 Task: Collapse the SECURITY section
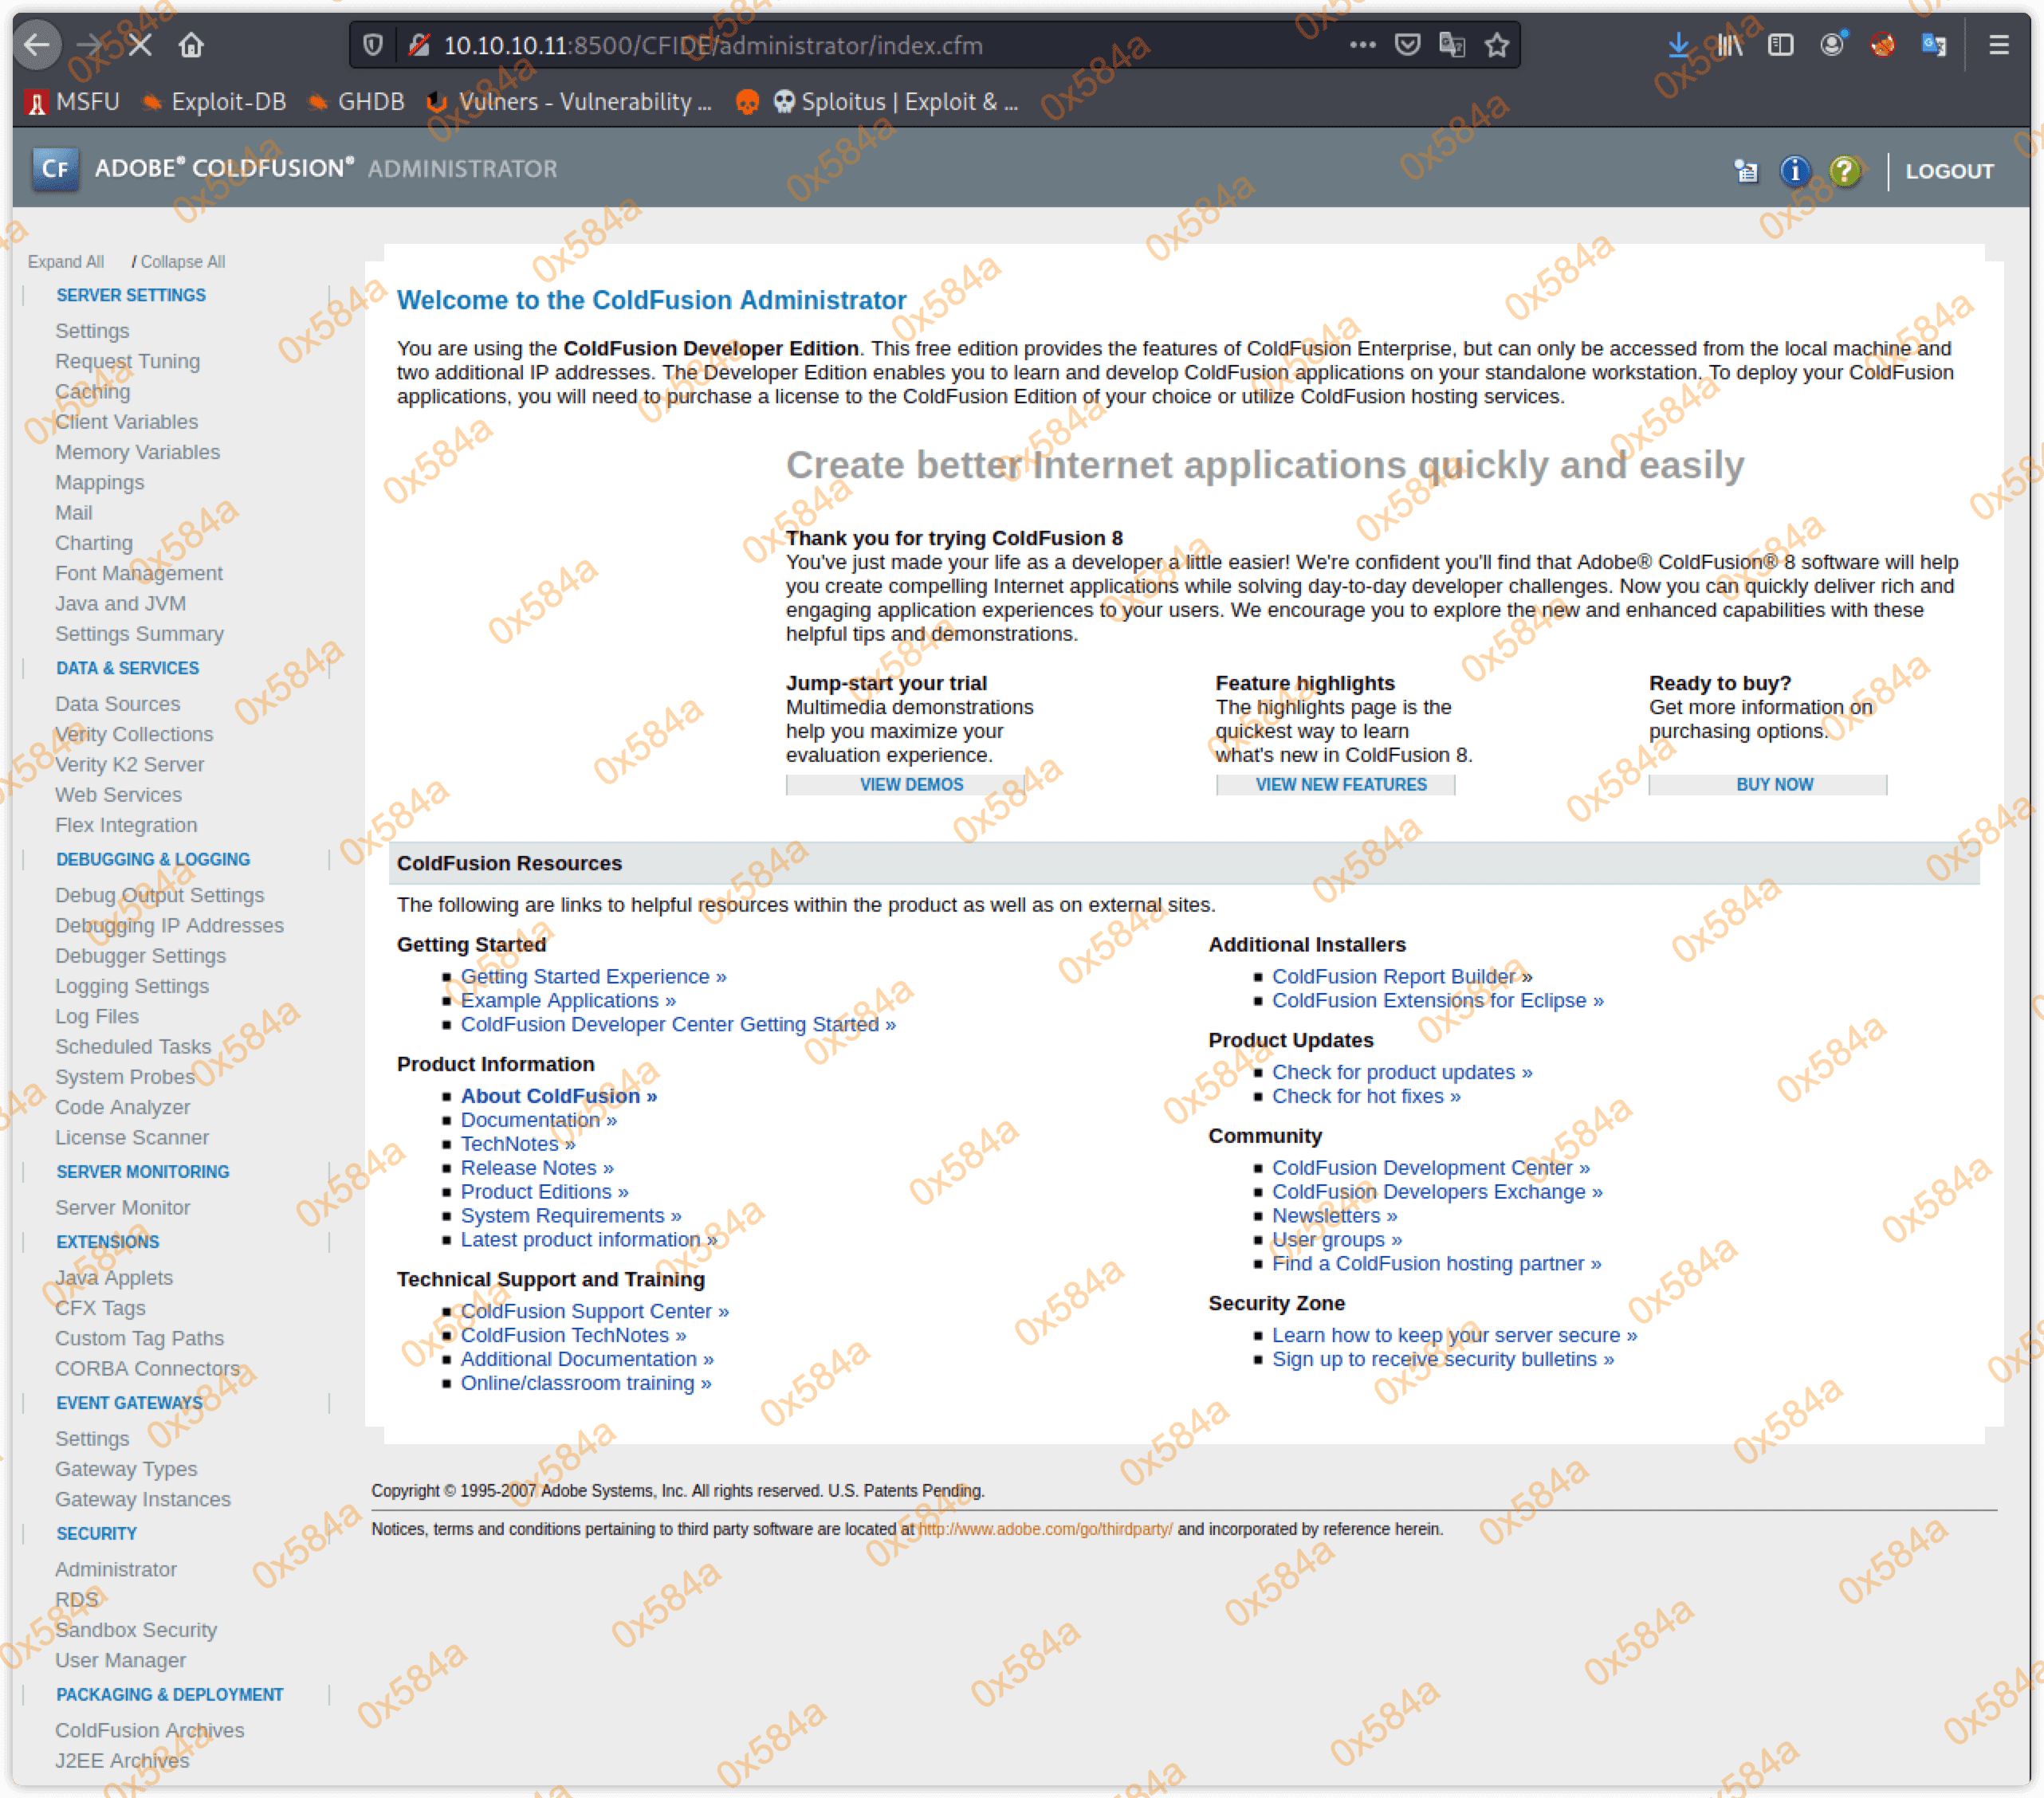point(96,1533)
